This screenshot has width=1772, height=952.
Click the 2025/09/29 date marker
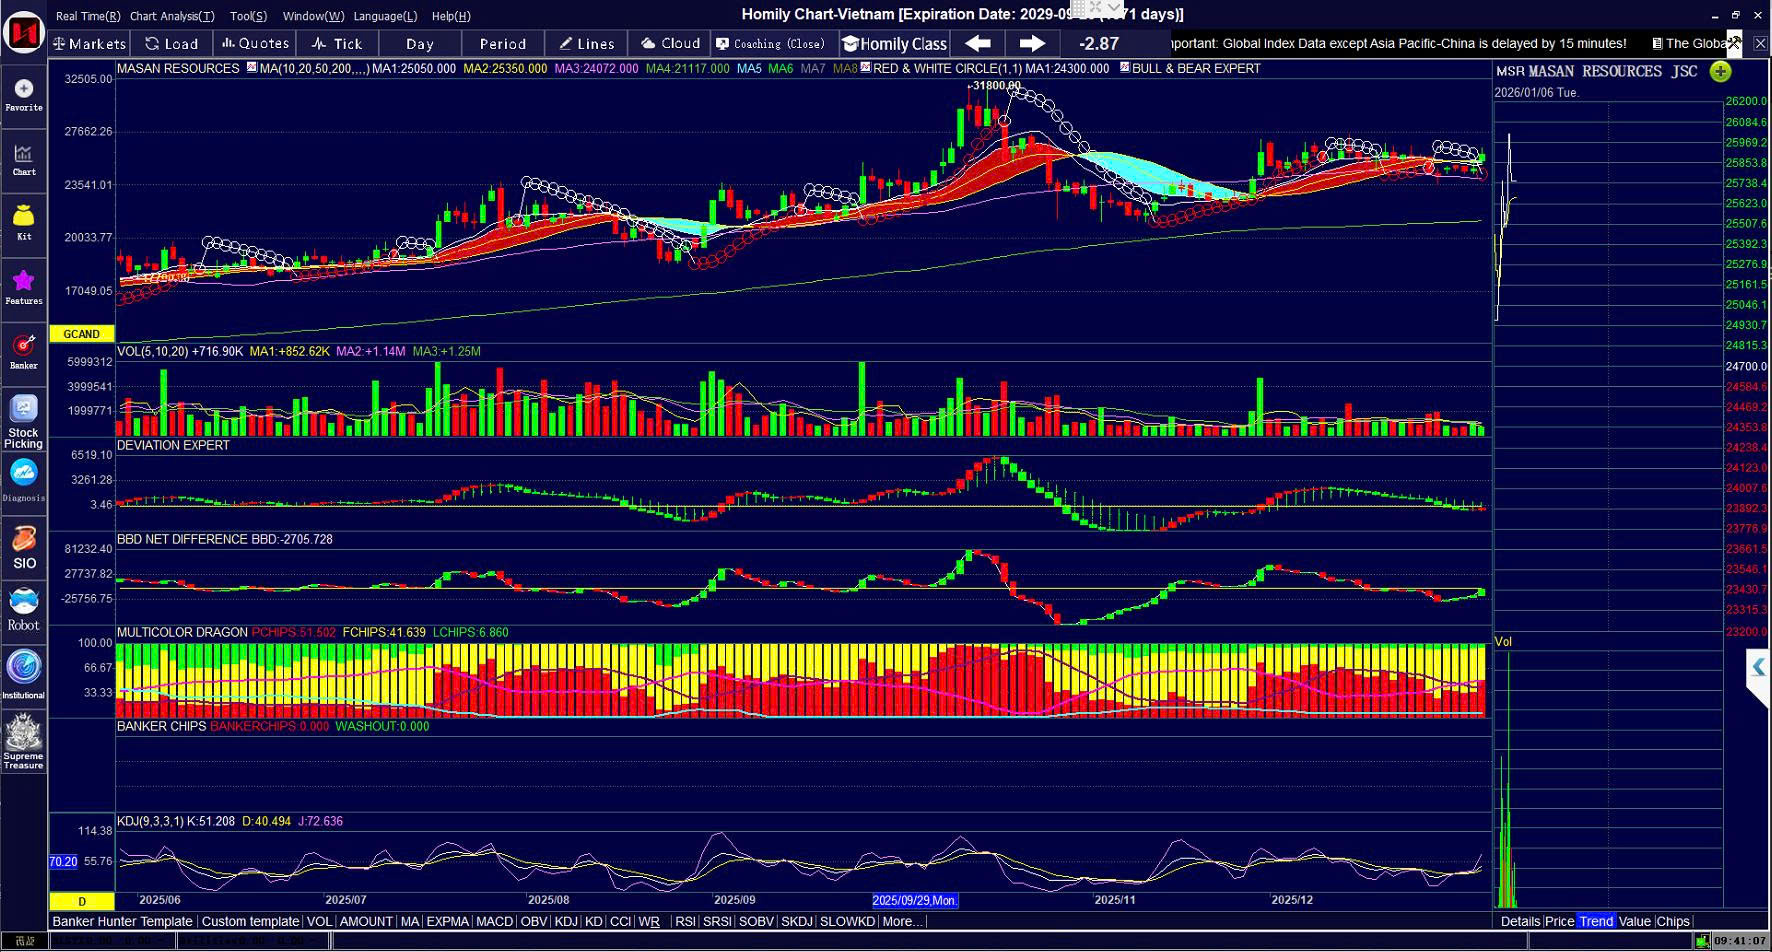[915, 900]
